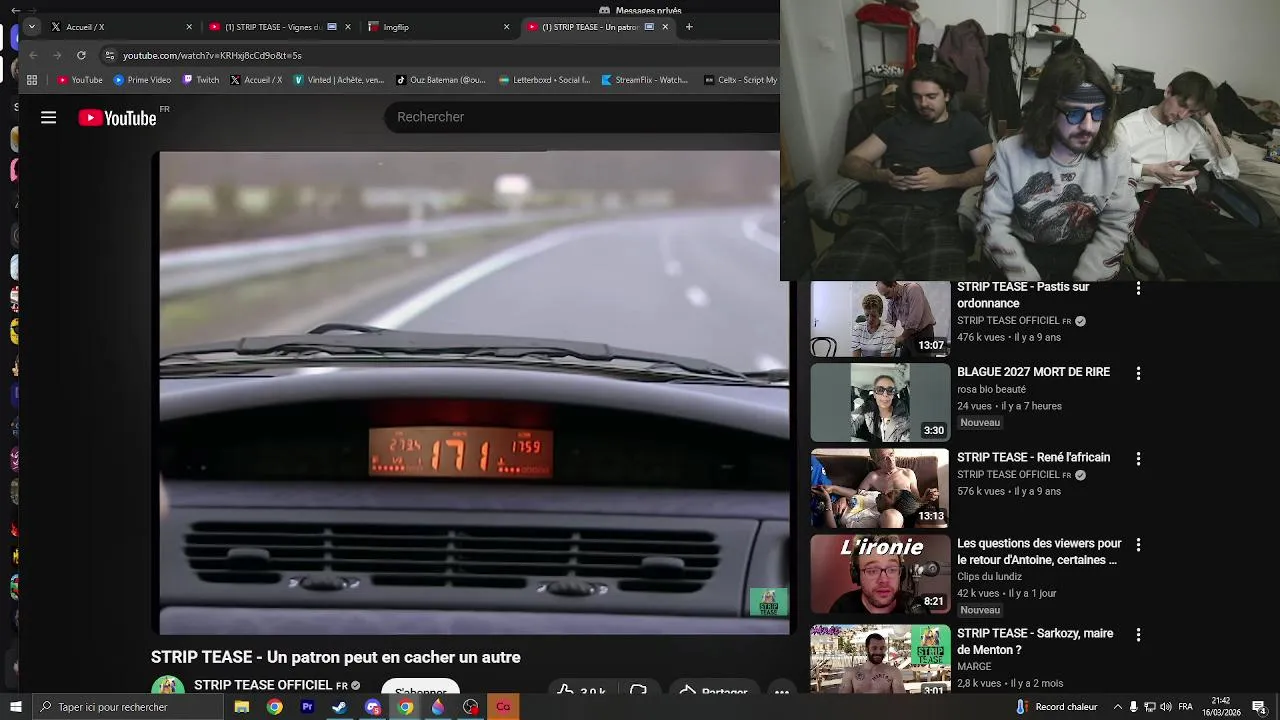Image resolution: width=1280 pixels, height=720 pixels.
Task: Open video STRIP TEASE - René l'africain
Action: pyautogui.click(x=1033, y=457)
